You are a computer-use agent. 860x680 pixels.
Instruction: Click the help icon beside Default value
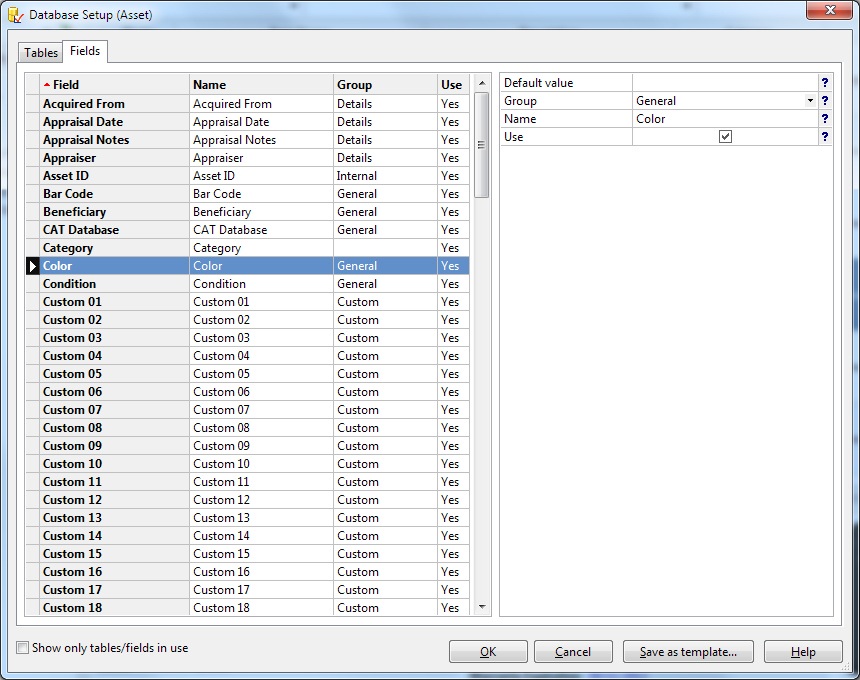pyautogui.click(x=824, y=82)
